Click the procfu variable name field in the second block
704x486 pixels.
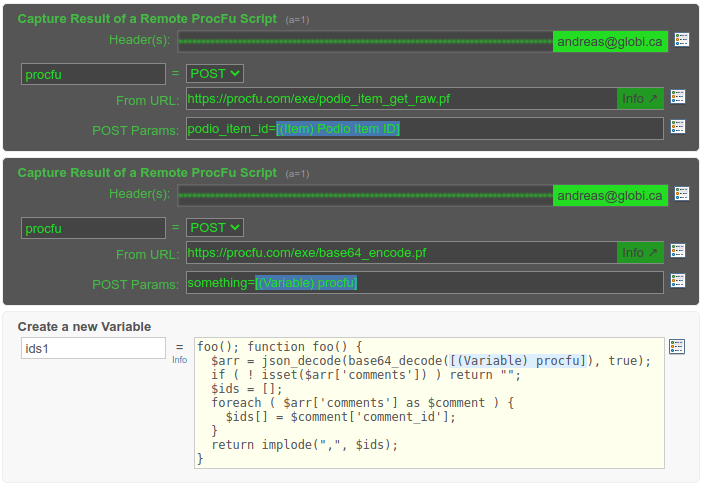(x=93, y=228)
